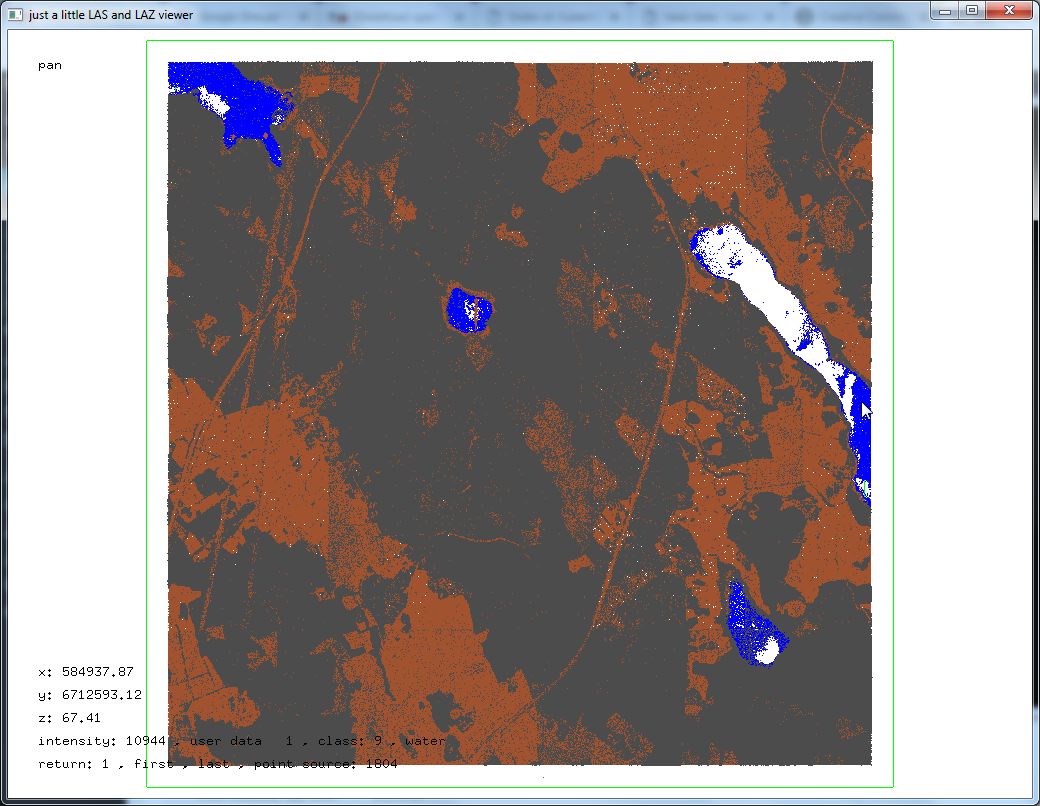Click the white patch inside lower-right pond
The height and width of the screenshot is (806, 1040).
pyautogui.click(x=767, y=650)
